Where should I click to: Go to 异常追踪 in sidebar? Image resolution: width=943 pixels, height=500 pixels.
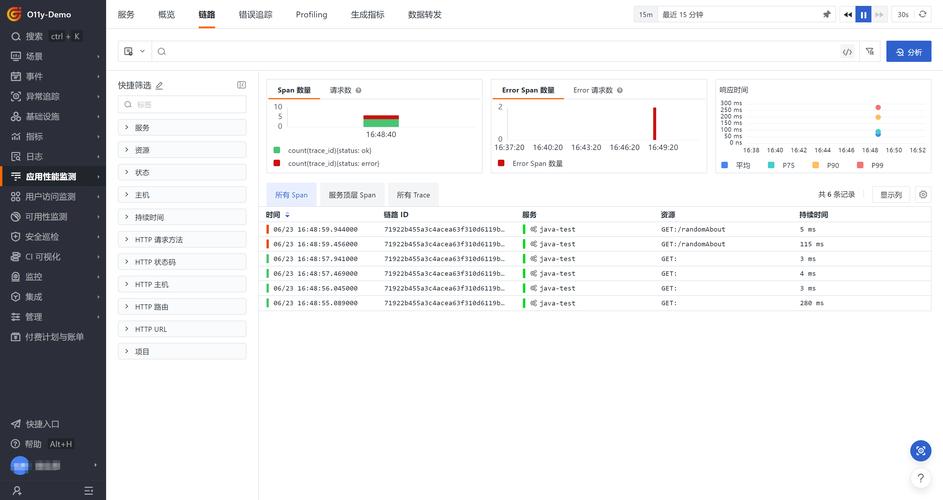(x=53, y=96)
